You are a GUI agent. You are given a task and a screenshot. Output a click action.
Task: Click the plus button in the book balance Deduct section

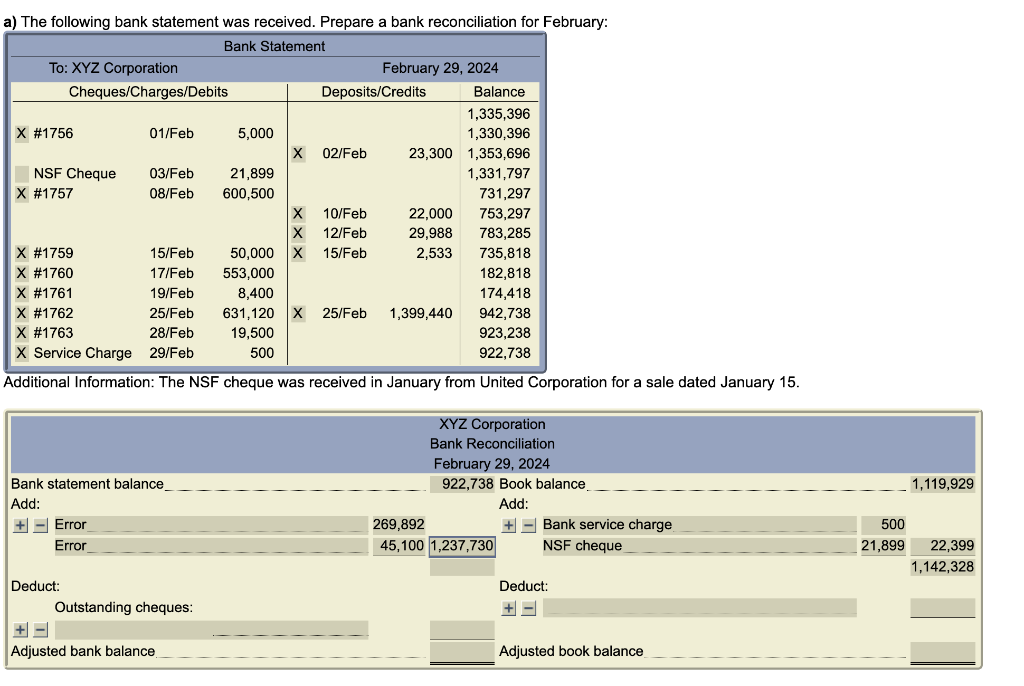(512, 607)
